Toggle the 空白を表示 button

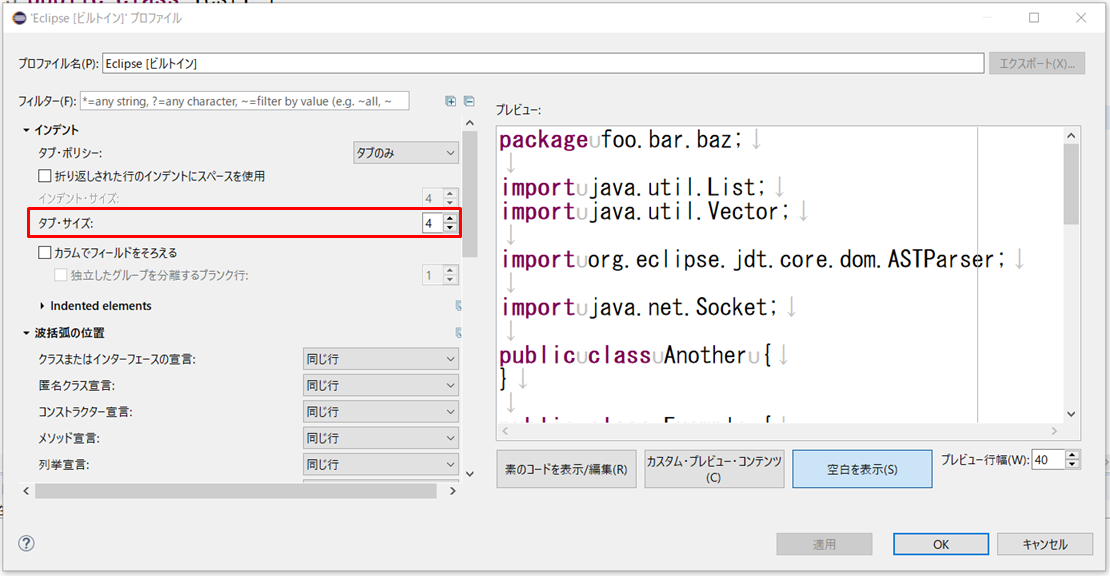[862, 469]
